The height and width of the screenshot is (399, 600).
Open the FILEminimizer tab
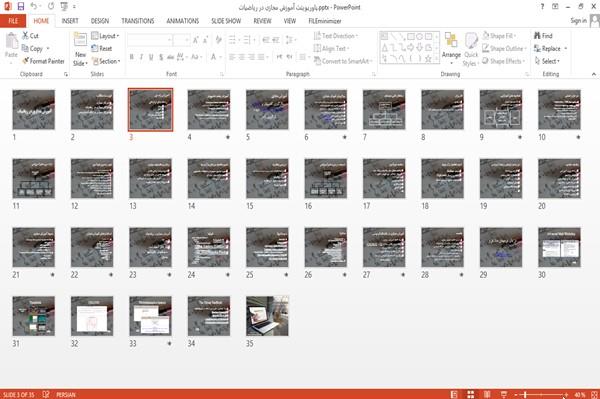coord(325,21)
